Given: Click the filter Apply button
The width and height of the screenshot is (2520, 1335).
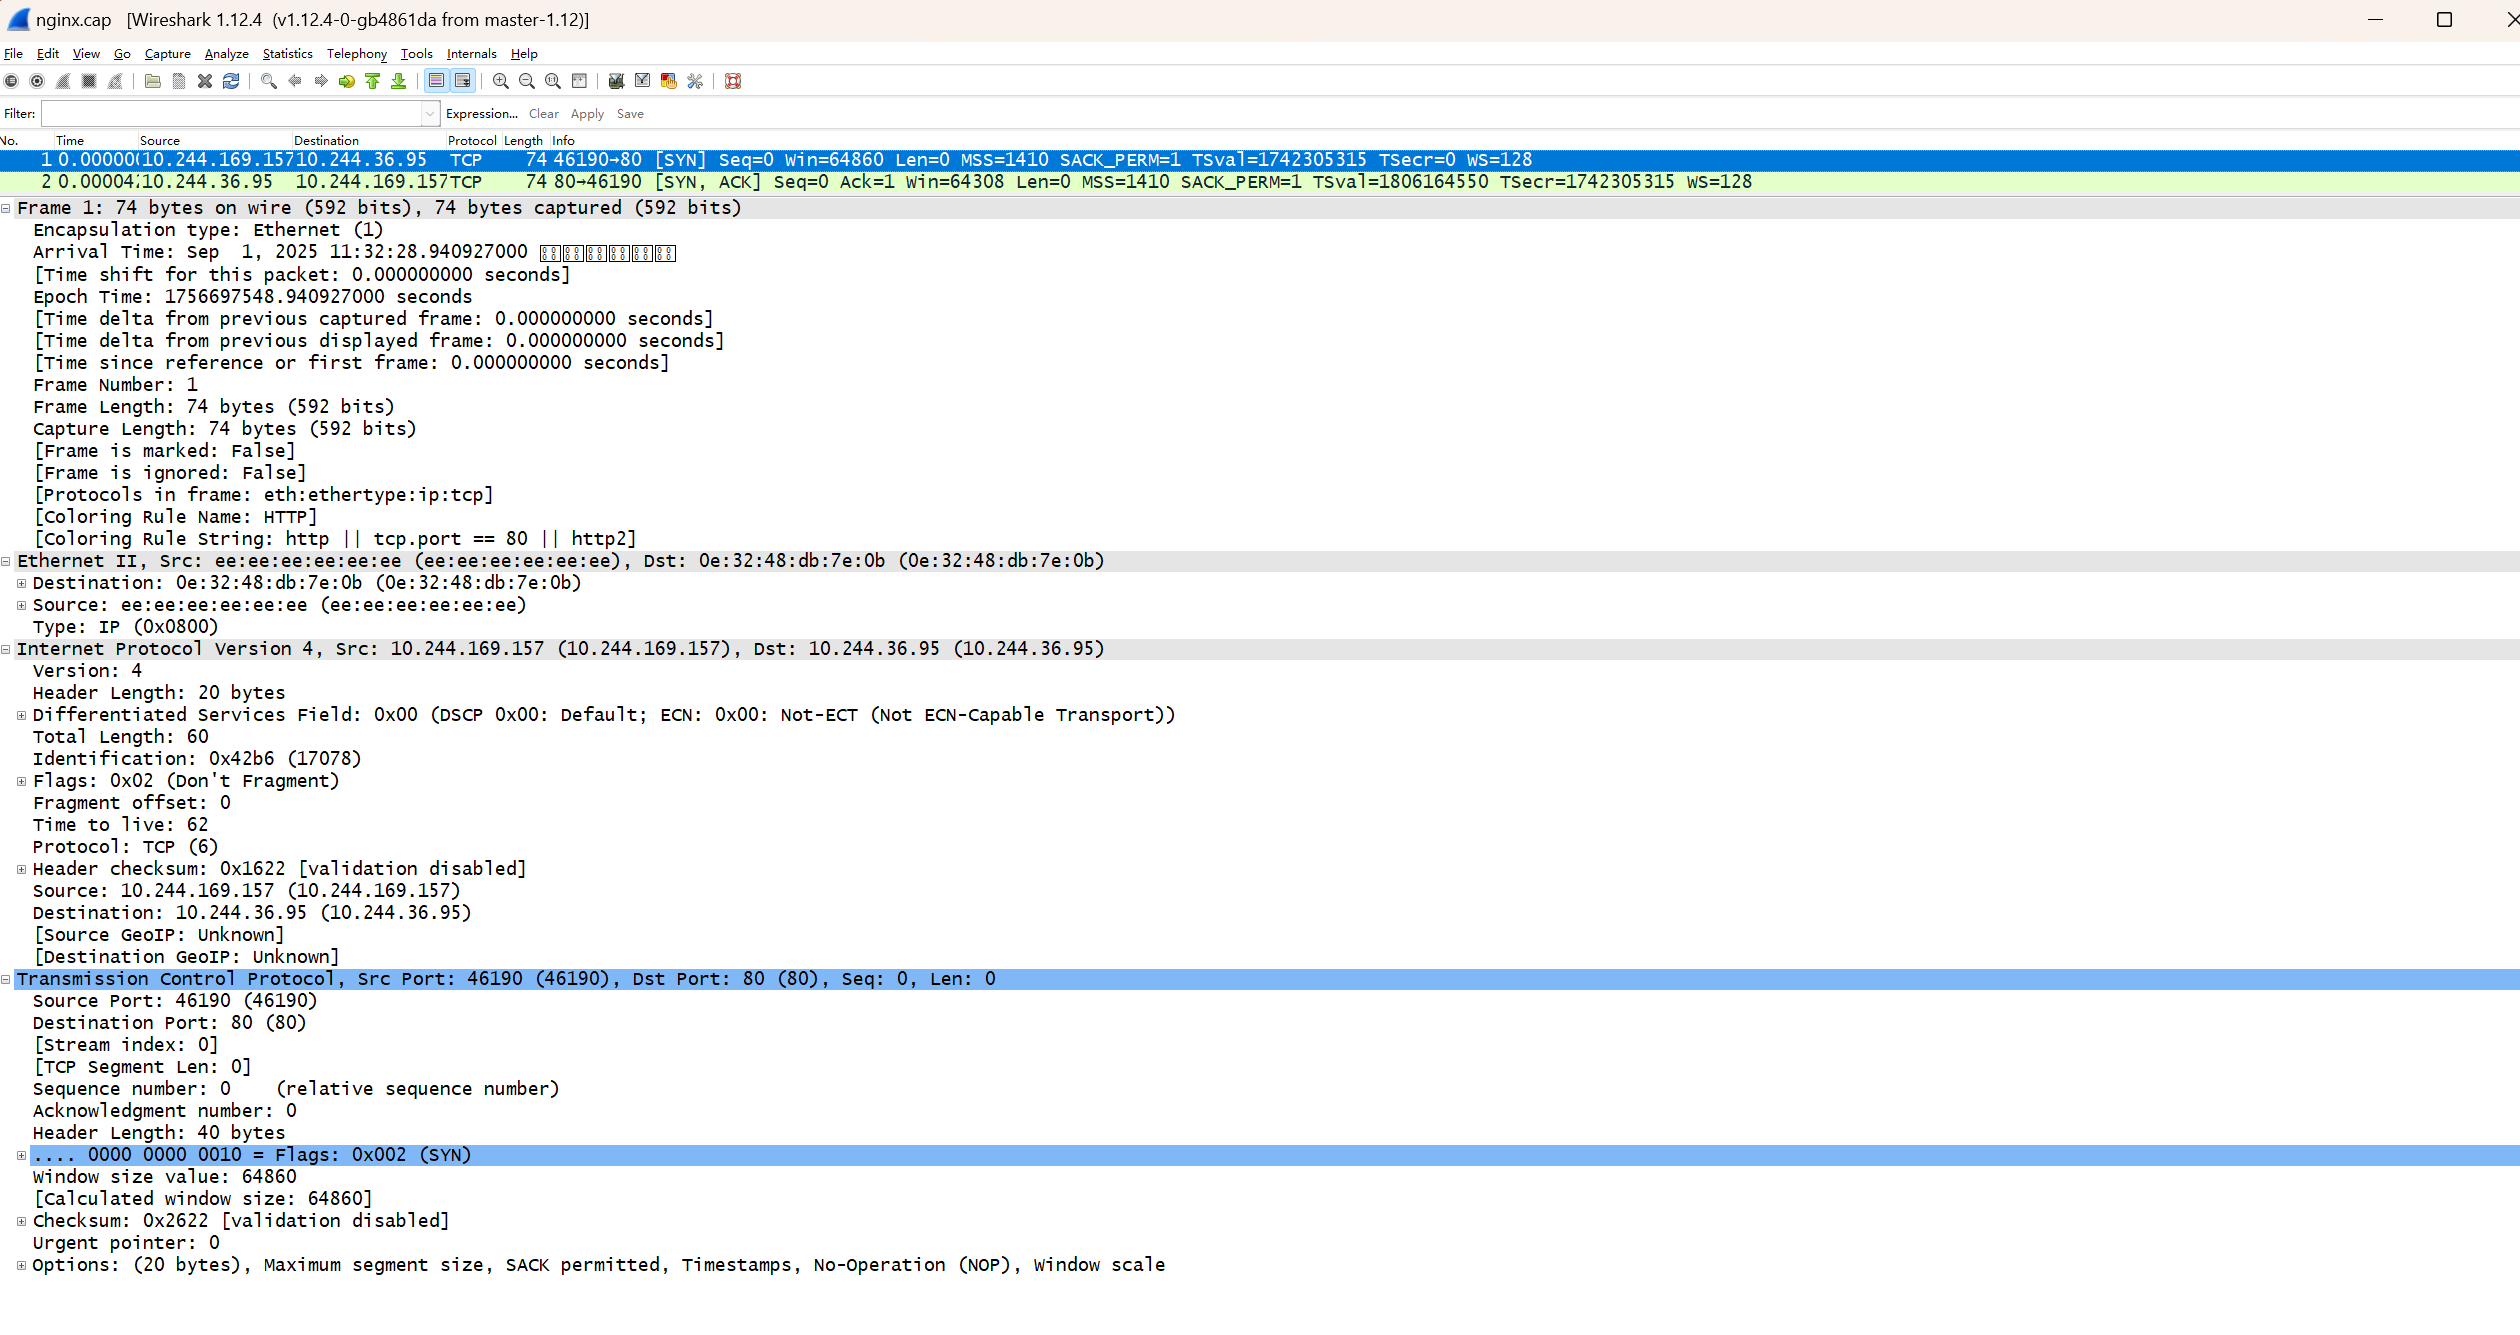Looking at the screenshot, I should pyautogui.click(x=587, y=114).
